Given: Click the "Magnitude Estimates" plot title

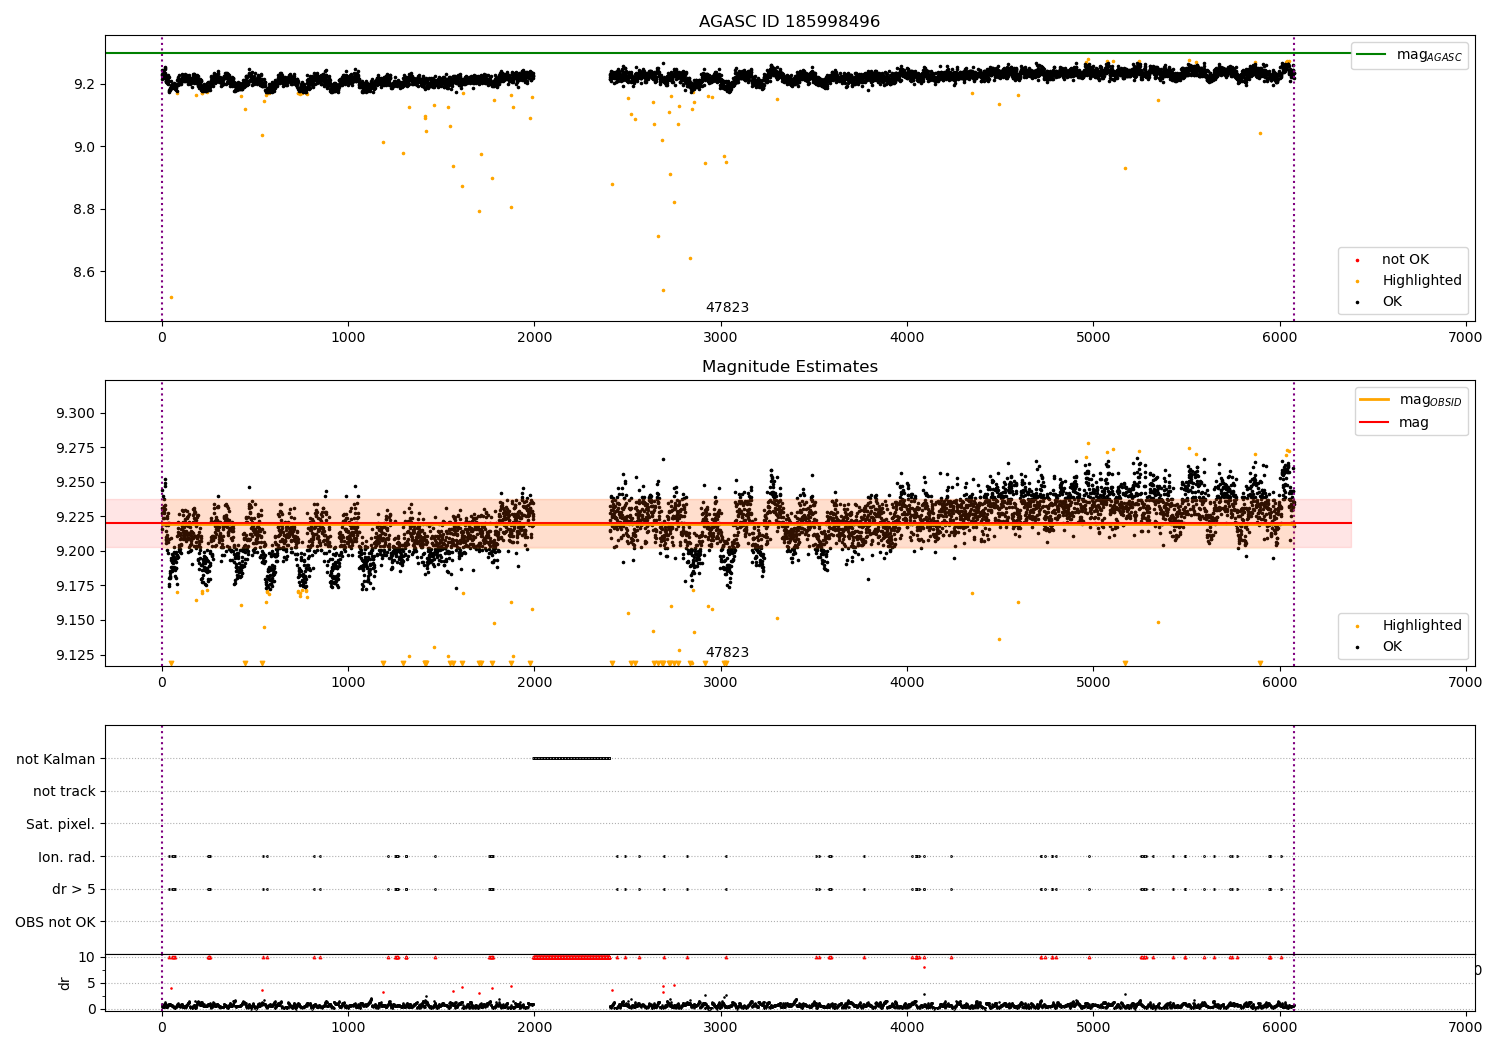Looking at the screenshot, I should pyautogui.click(x=789, y=367).
